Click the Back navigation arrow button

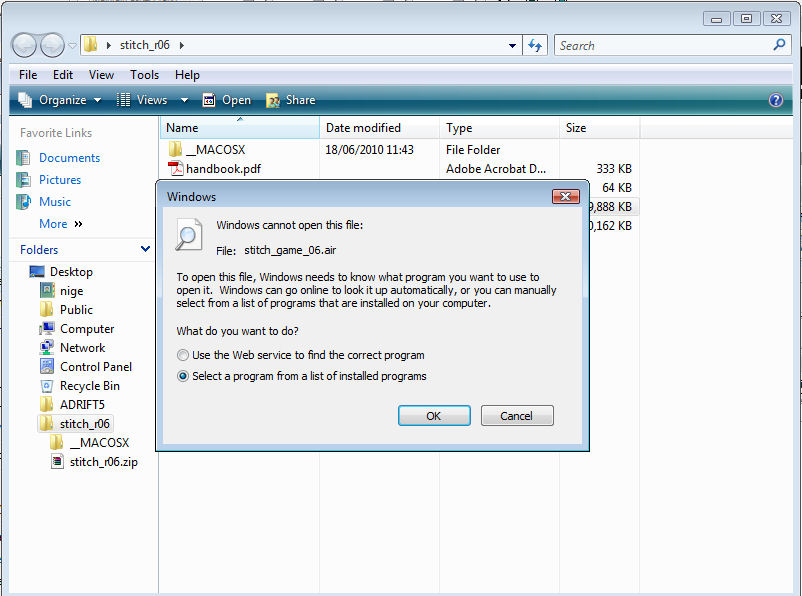[x=24, y=45]
